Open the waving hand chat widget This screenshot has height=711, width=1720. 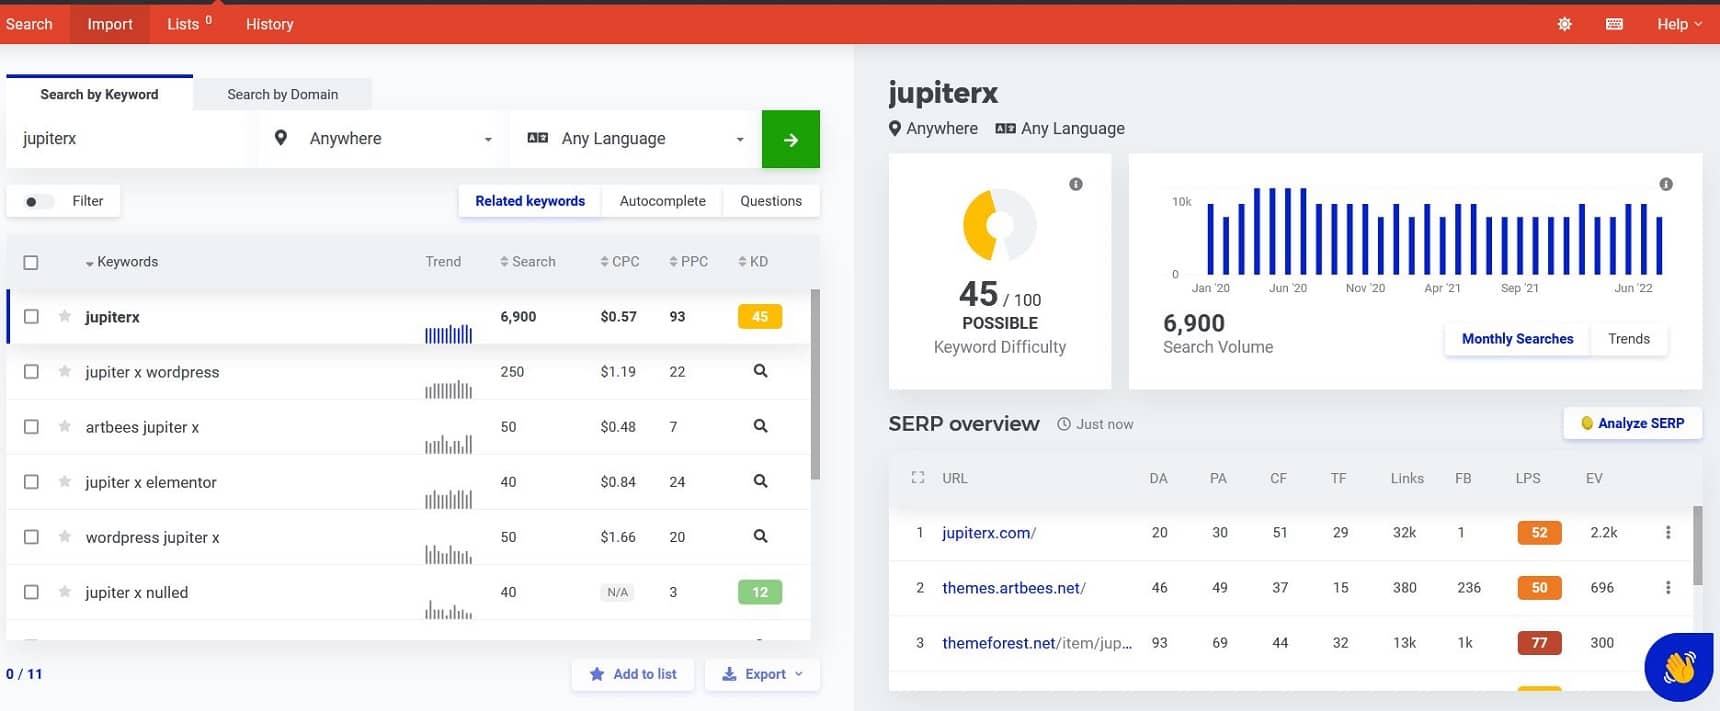(1679, 667)
